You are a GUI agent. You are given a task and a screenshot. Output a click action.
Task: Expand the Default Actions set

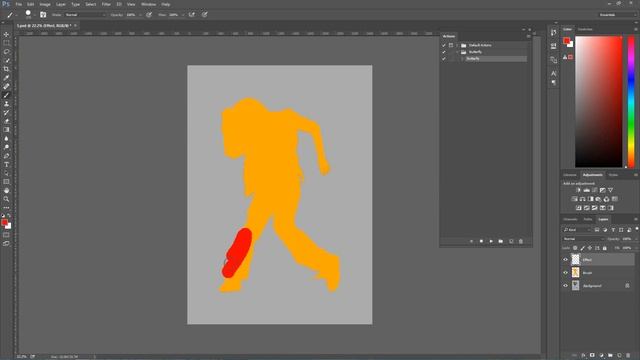click(x=458, y=45)
